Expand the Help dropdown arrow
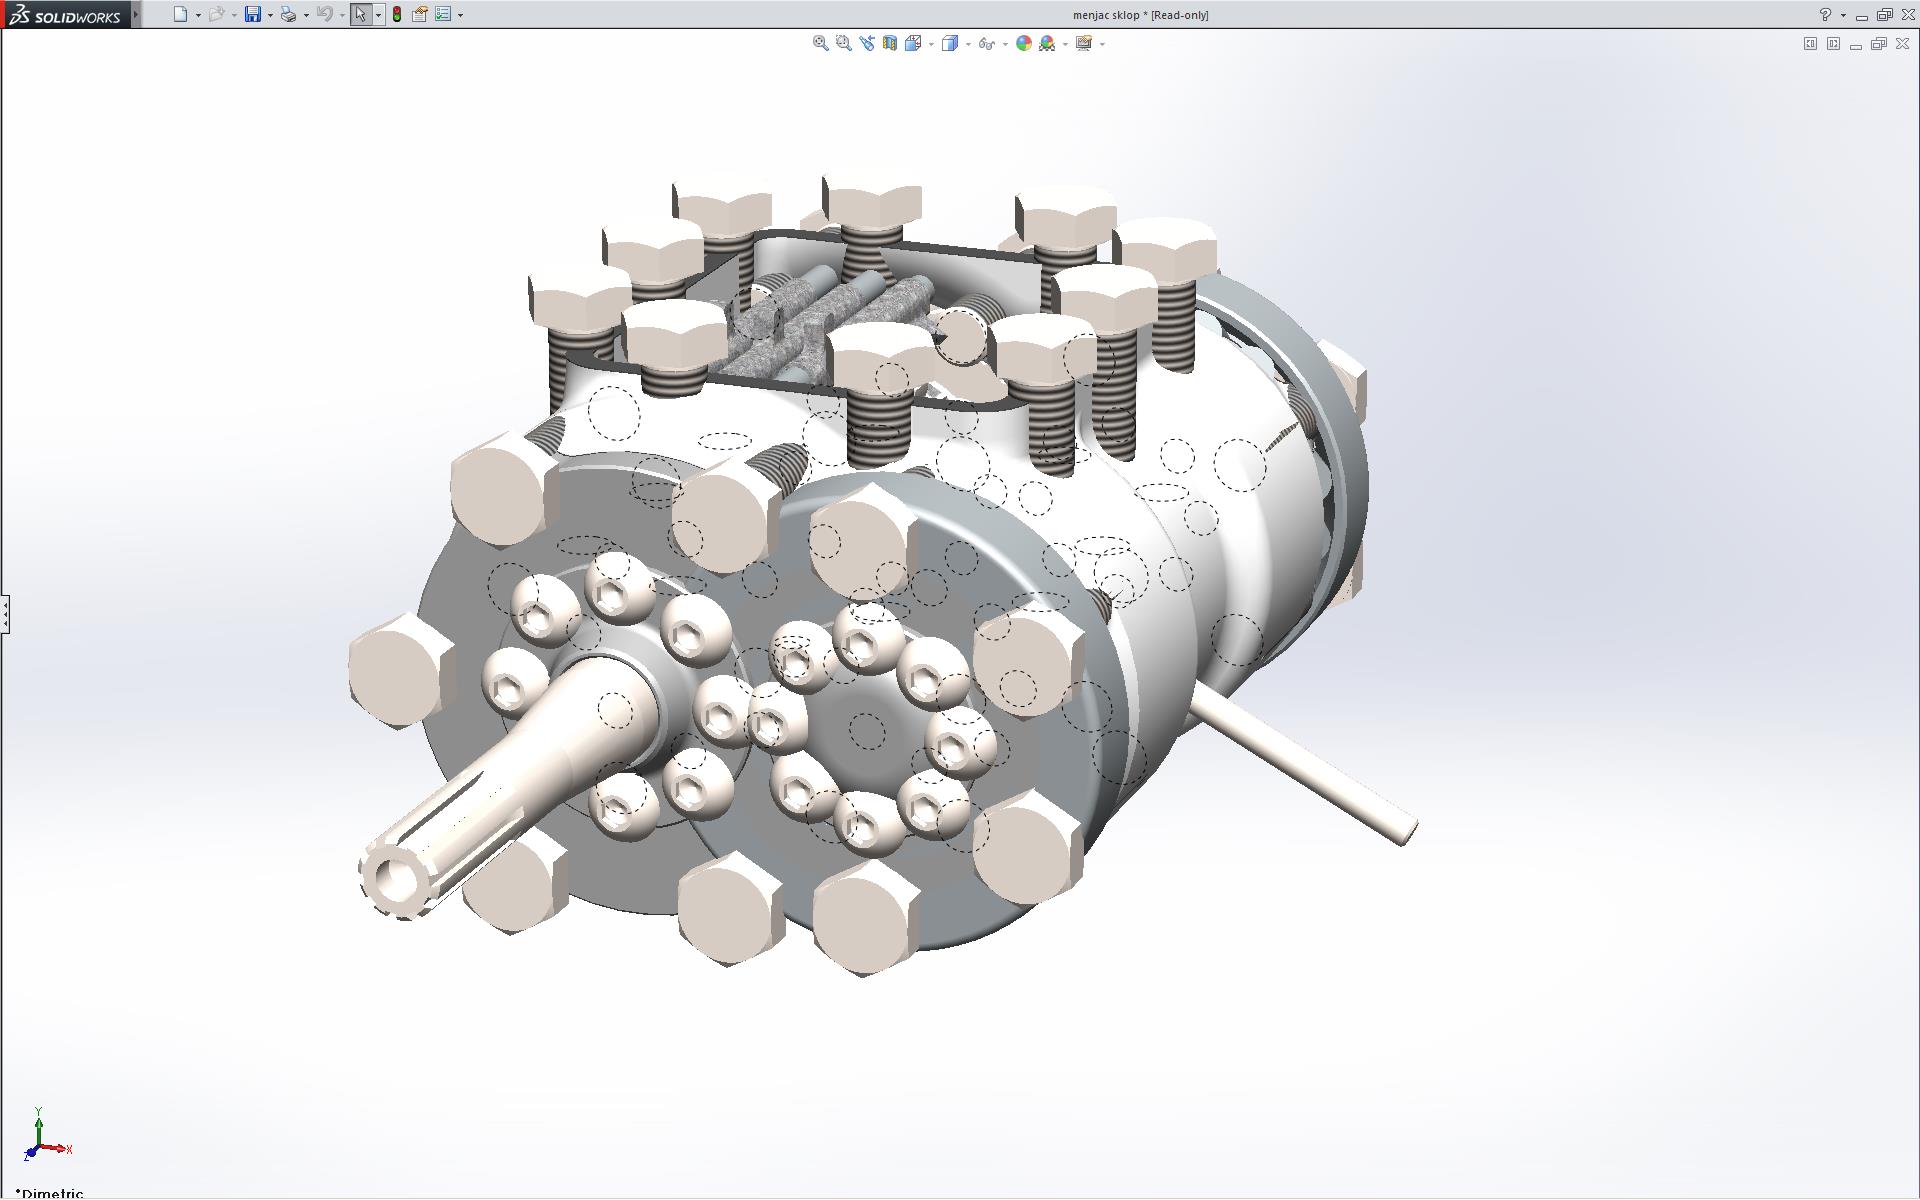Screen dimensions: 1920x1200 1843,15
